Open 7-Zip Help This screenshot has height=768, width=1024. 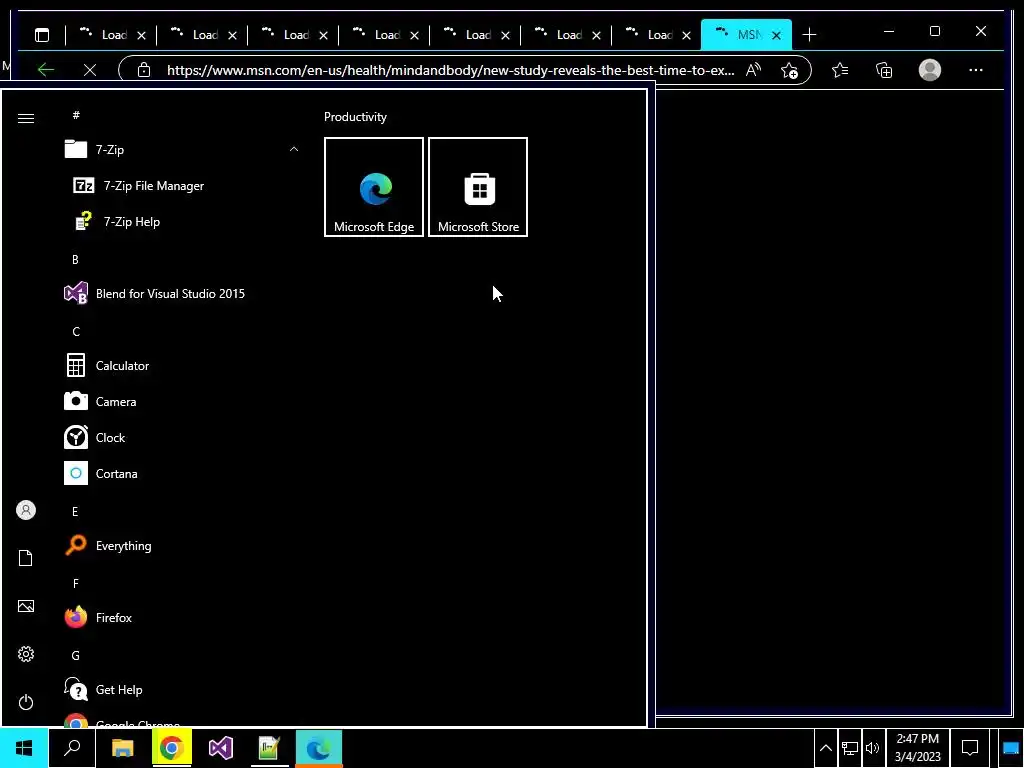[182, 221]
